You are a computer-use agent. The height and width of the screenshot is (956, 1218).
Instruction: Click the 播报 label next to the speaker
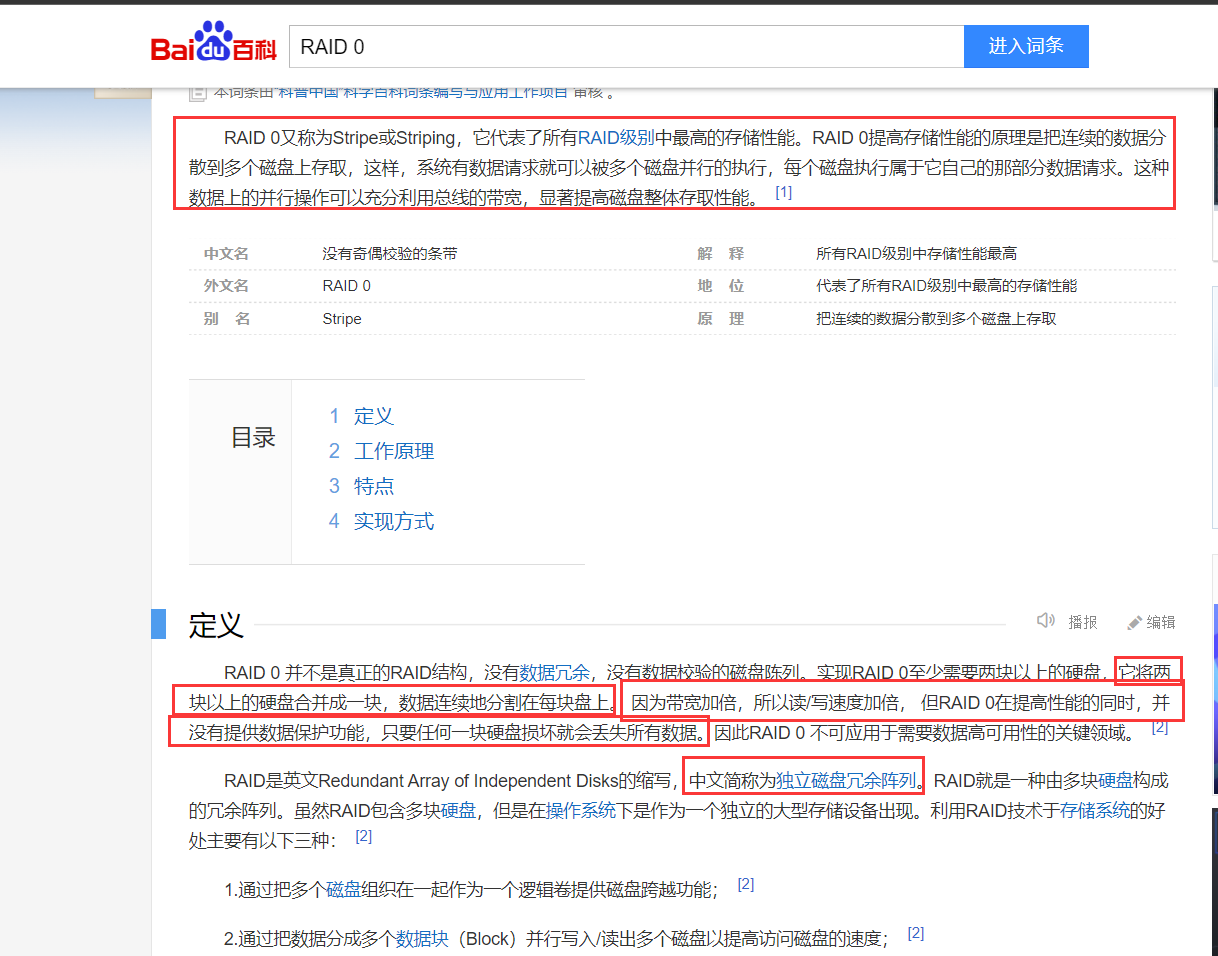1083,622
